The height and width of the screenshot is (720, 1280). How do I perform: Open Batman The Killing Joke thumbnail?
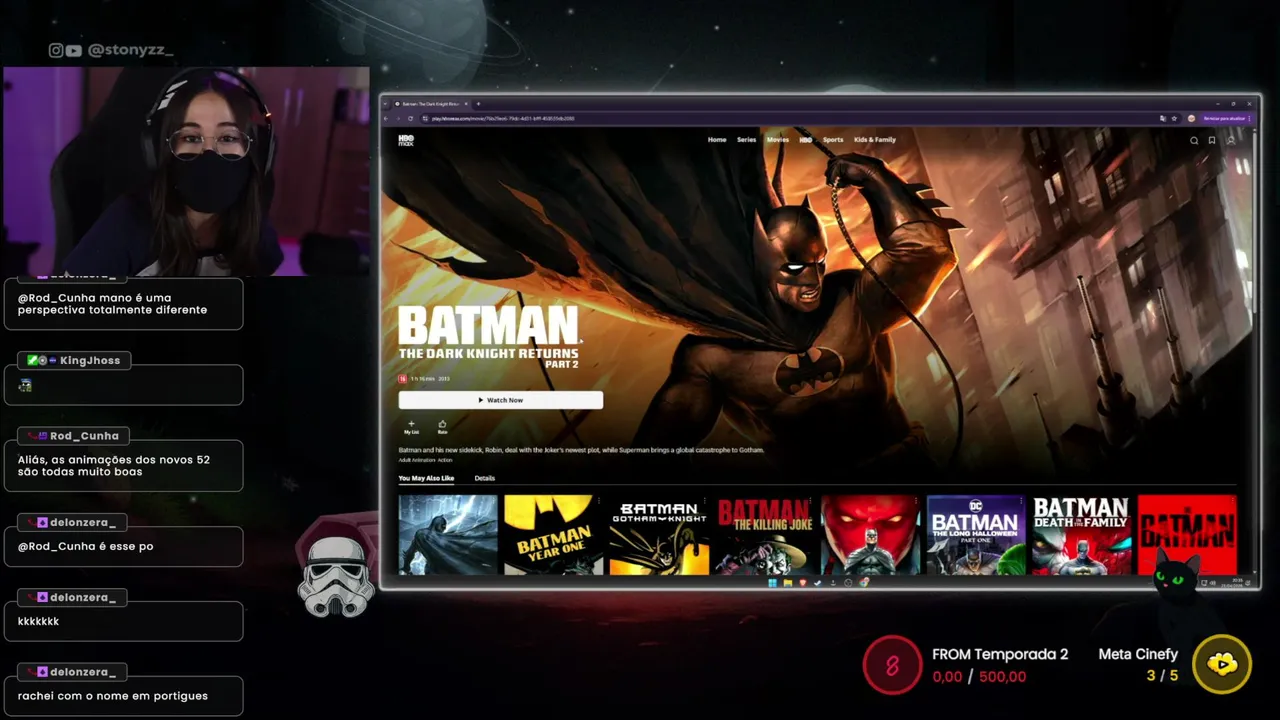(765, 535)
